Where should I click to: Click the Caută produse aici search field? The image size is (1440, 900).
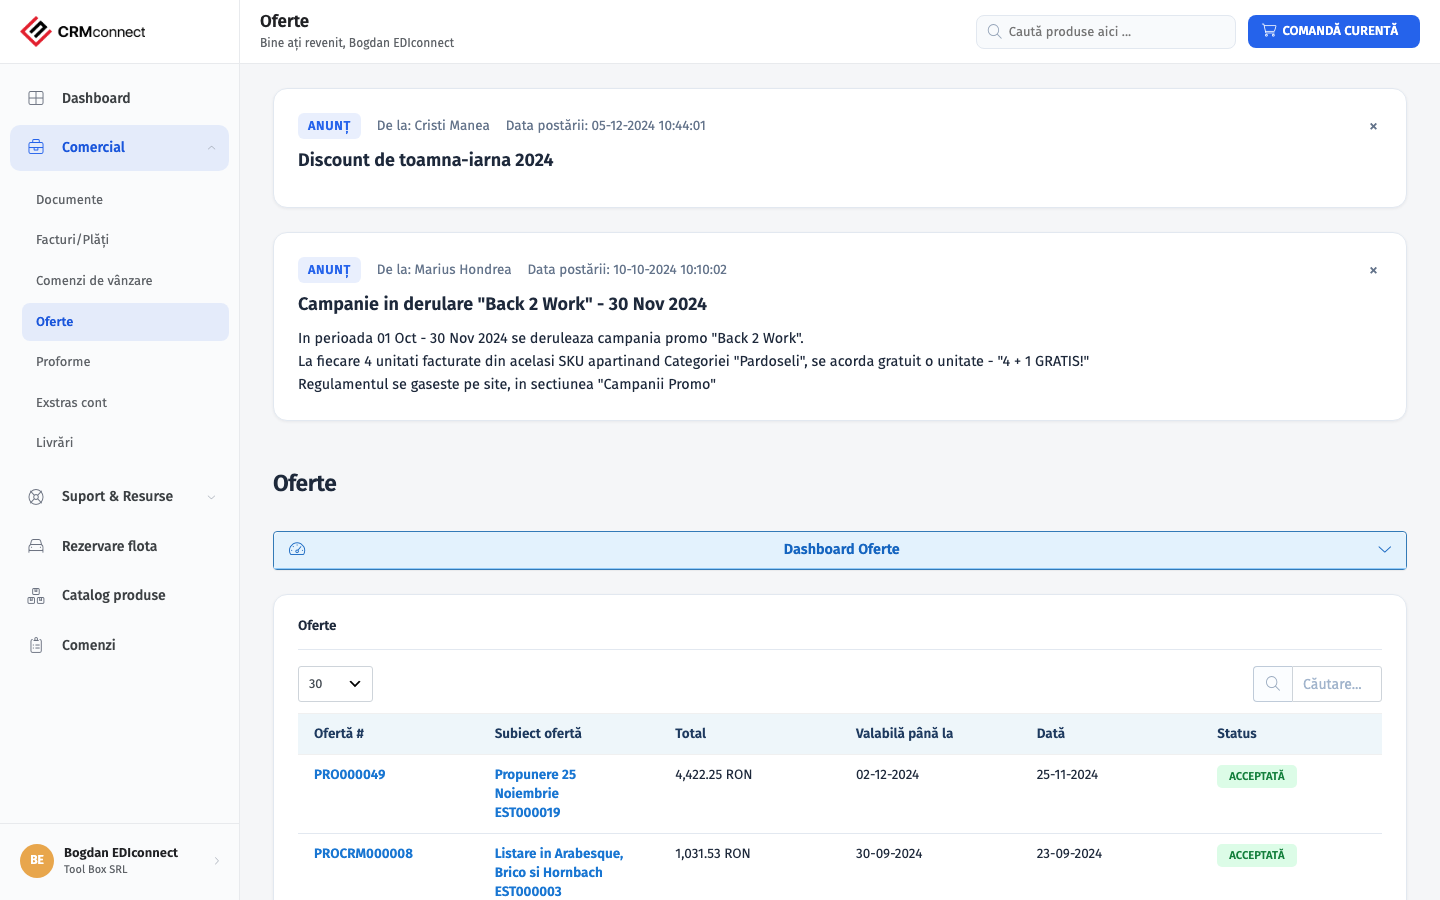[x=1106, y=32]
